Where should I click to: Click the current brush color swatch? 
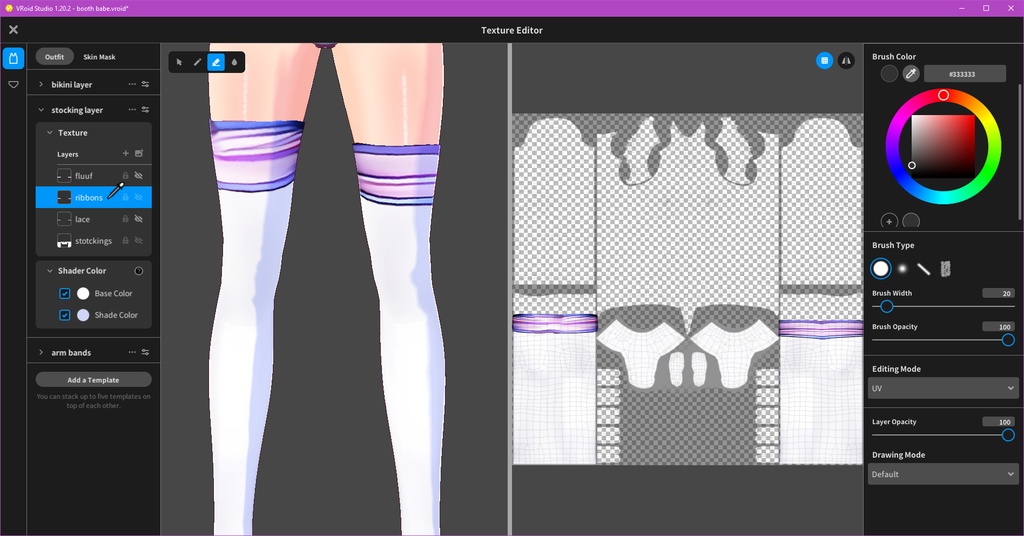pos(889,74)
